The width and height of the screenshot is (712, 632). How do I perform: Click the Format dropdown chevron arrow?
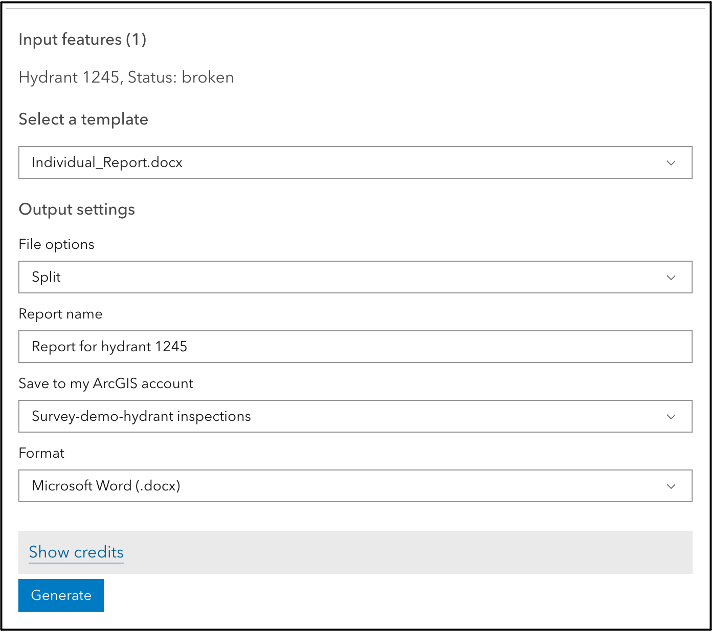(x=671, y=486)
